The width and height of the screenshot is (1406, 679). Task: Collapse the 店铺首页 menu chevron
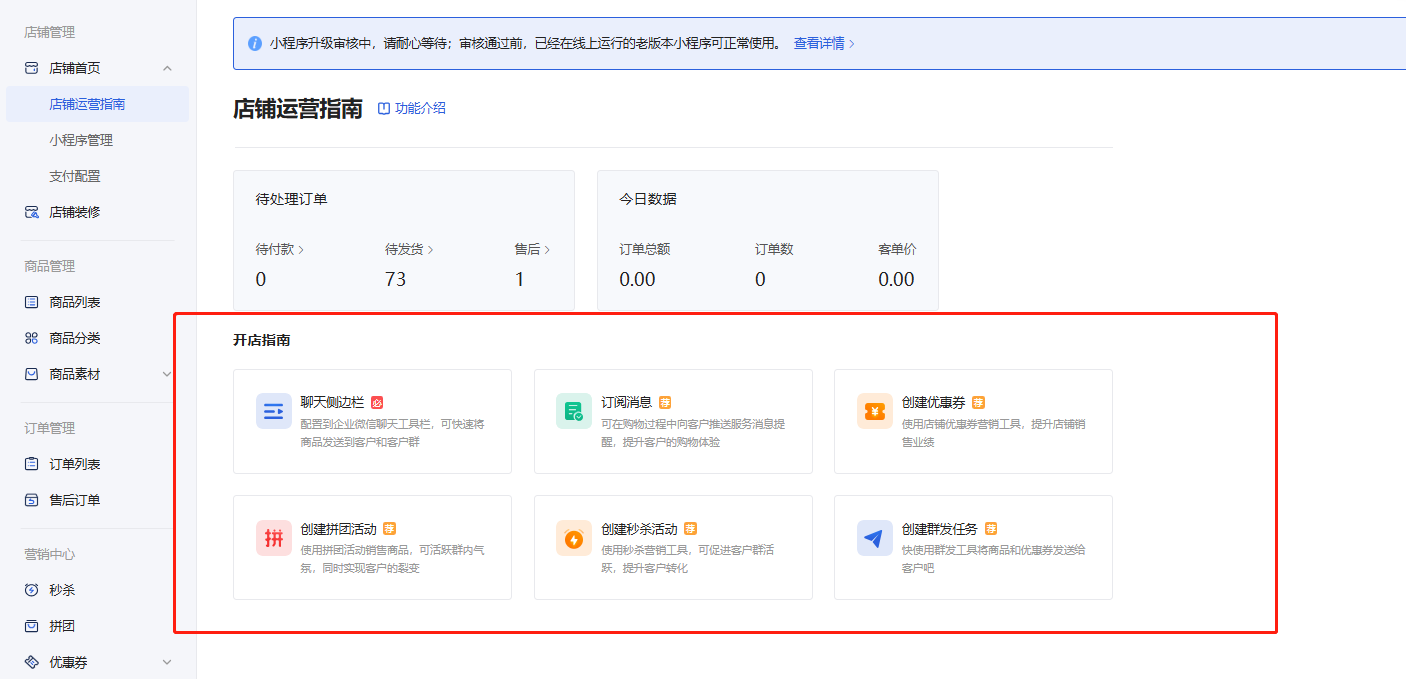[167, 68]
